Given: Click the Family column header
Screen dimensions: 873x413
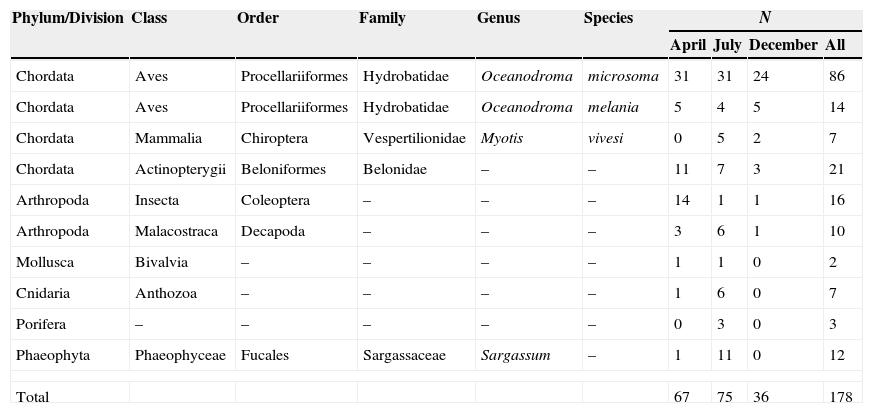Looking at the screenshot, I should (382, 18).
